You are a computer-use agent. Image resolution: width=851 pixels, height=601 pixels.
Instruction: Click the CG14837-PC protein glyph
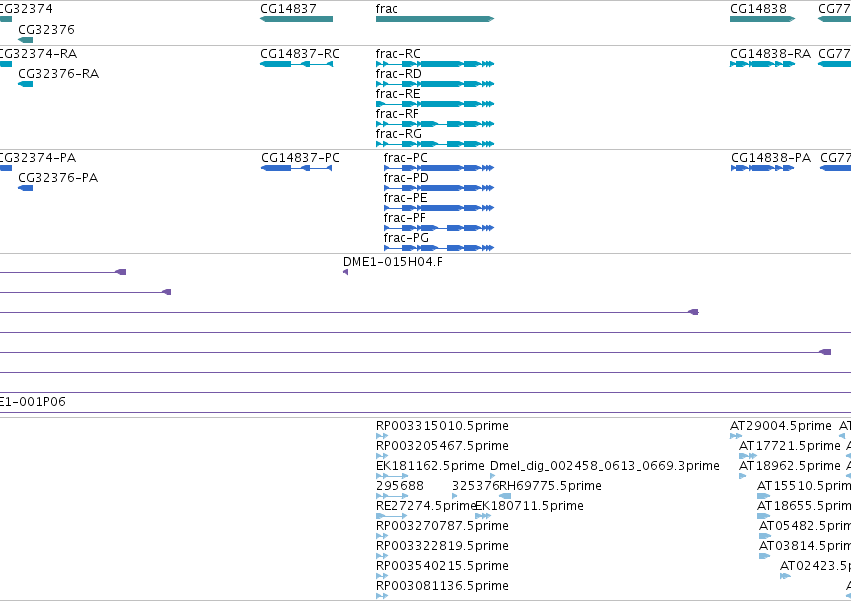click(x=296, y=168)
